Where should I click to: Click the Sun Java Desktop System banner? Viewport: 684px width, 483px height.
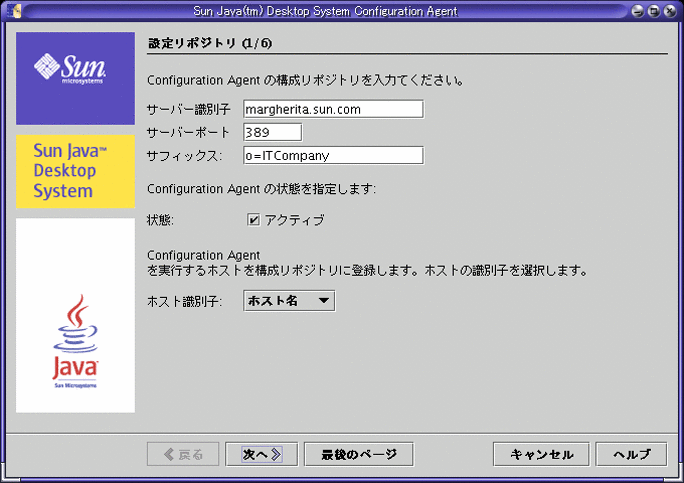tap(75, 171)
